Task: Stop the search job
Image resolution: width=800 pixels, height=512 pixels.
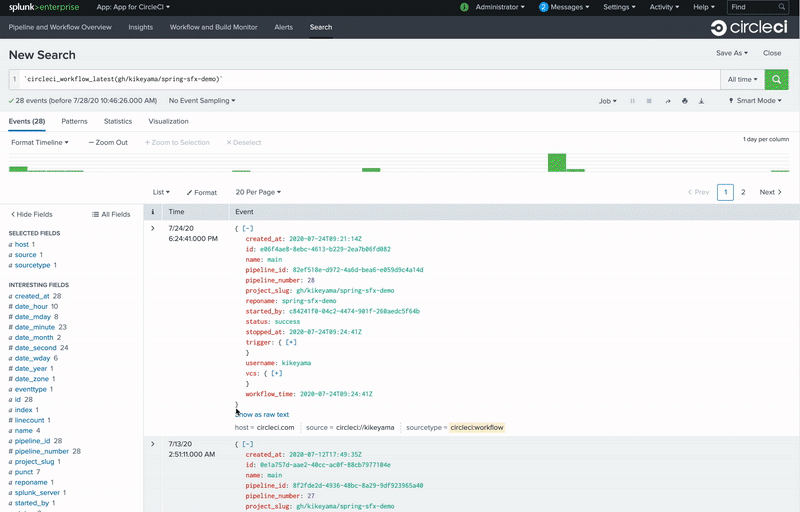Action: pos(649,101)
